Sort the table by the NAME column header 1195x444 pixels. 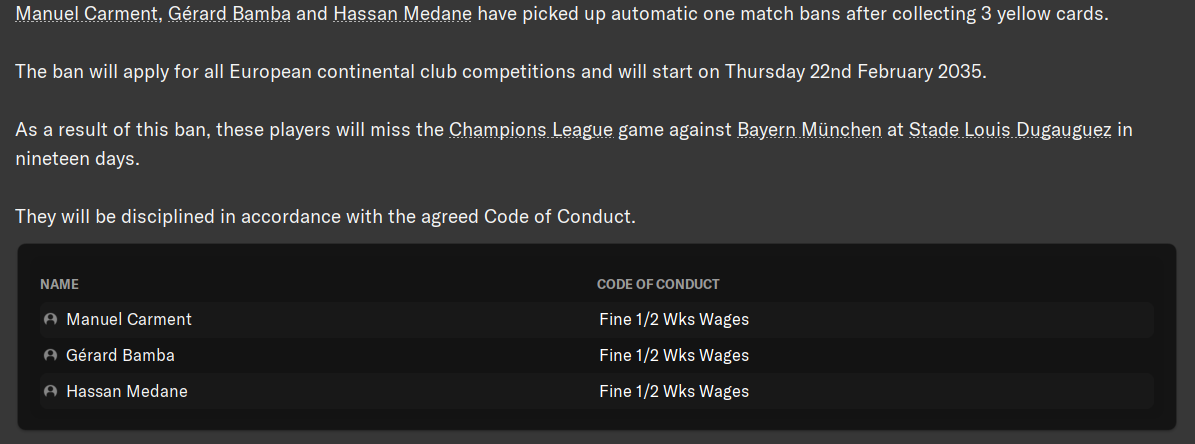point(59,285)
